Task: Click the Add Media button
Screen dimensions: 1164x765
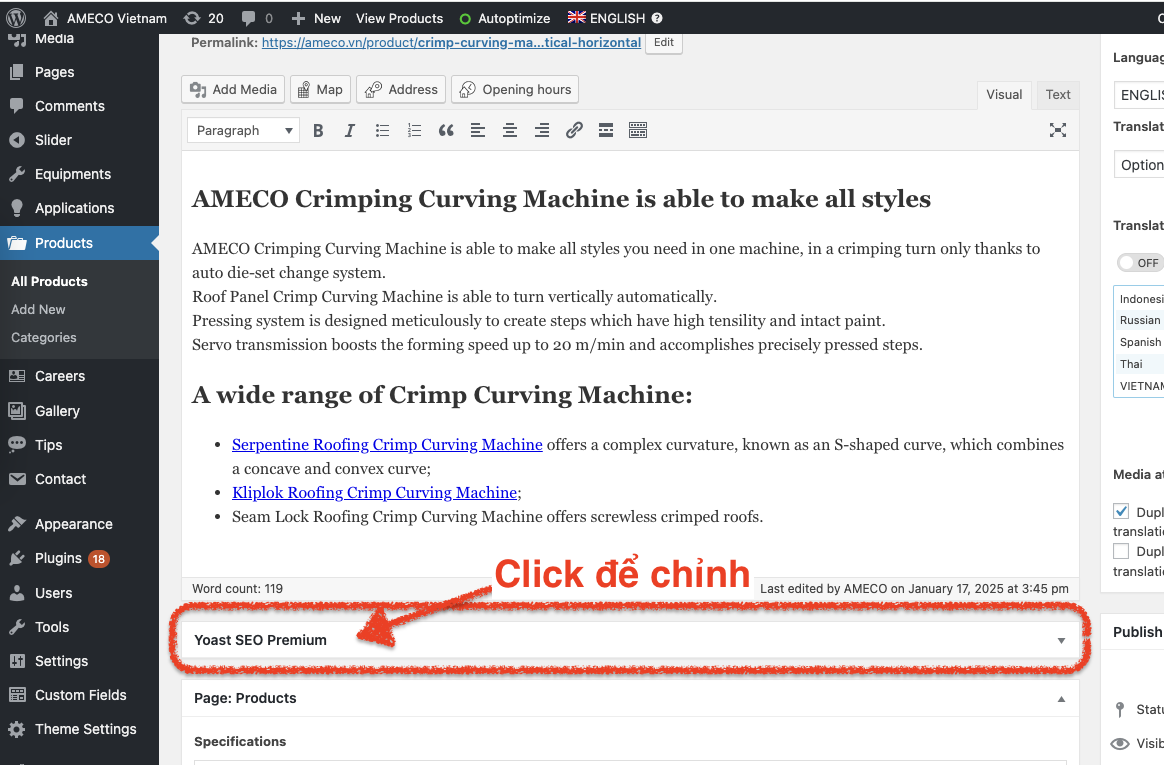Action: [234, 89]
